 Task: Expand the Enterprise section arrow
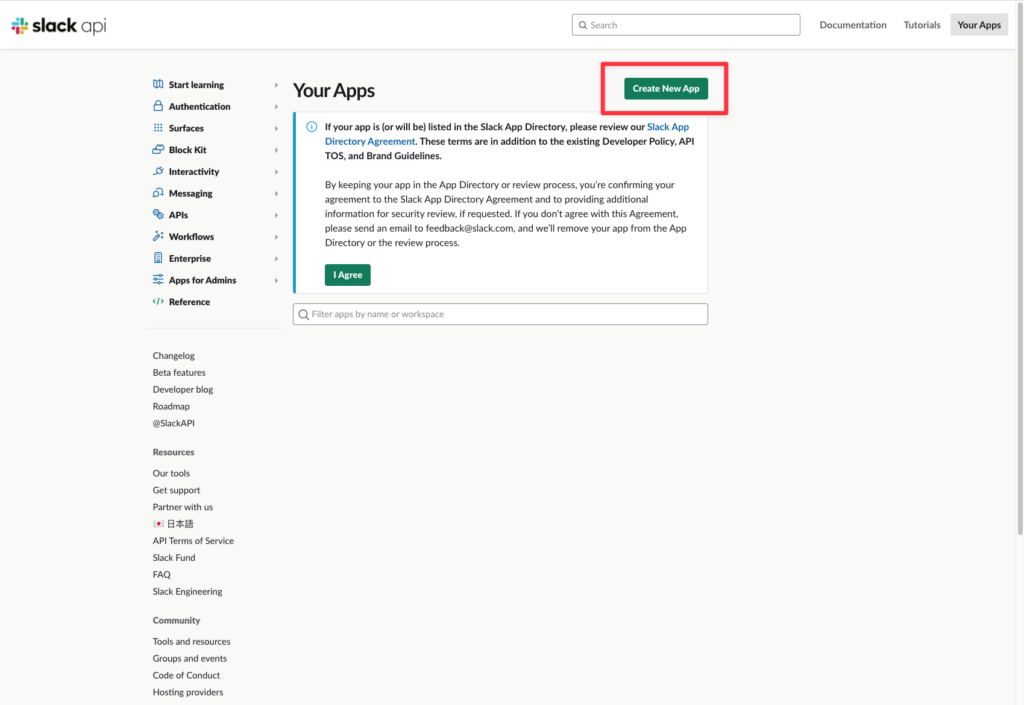click(276, 258)
